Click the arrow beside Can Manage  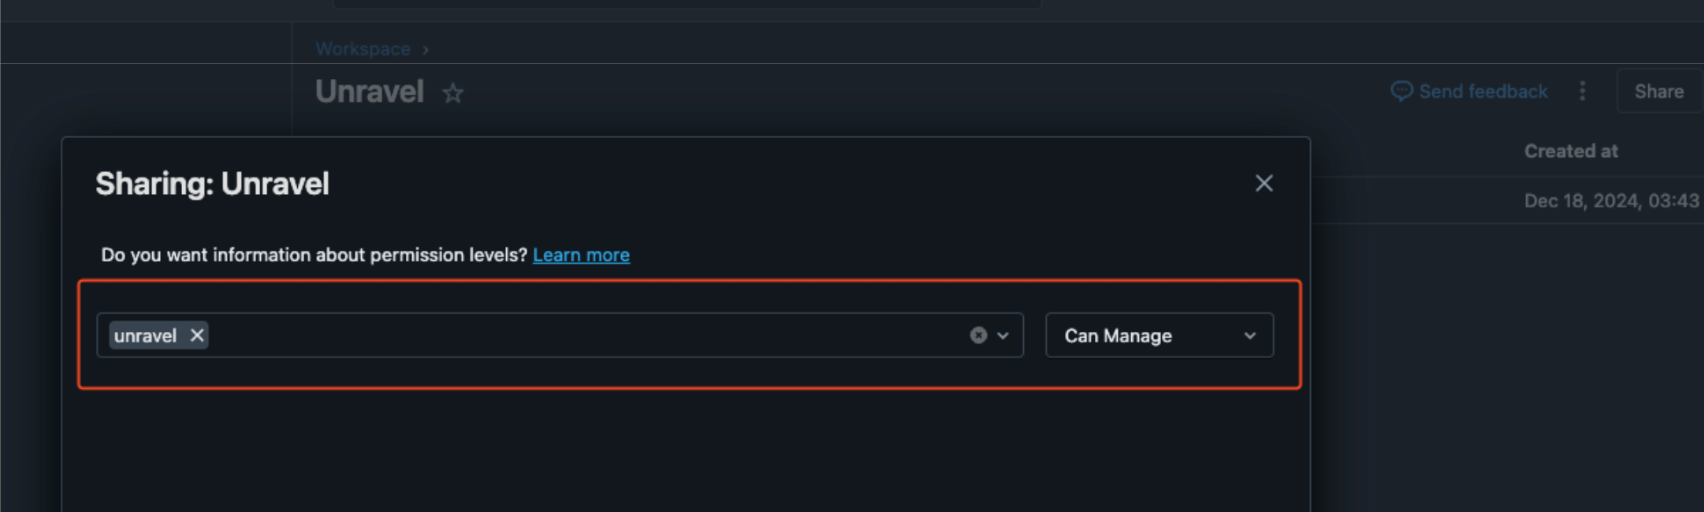pyautogui.click(x=1249, y=336)
